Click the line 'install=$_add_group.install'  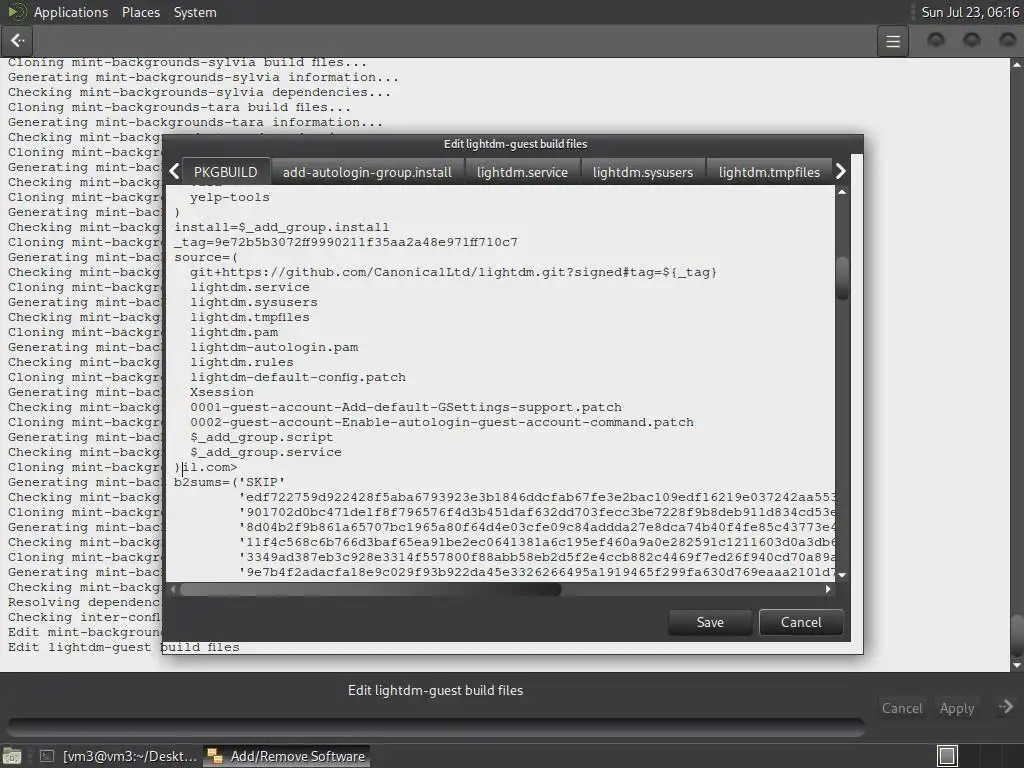coord(281,227)
